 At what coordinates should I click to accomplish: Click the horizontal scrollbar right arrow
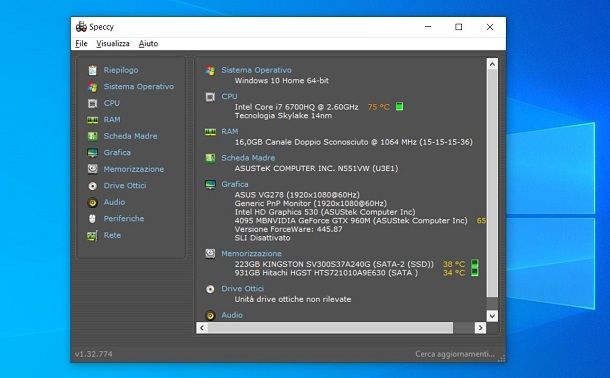[x=480, y=328]
